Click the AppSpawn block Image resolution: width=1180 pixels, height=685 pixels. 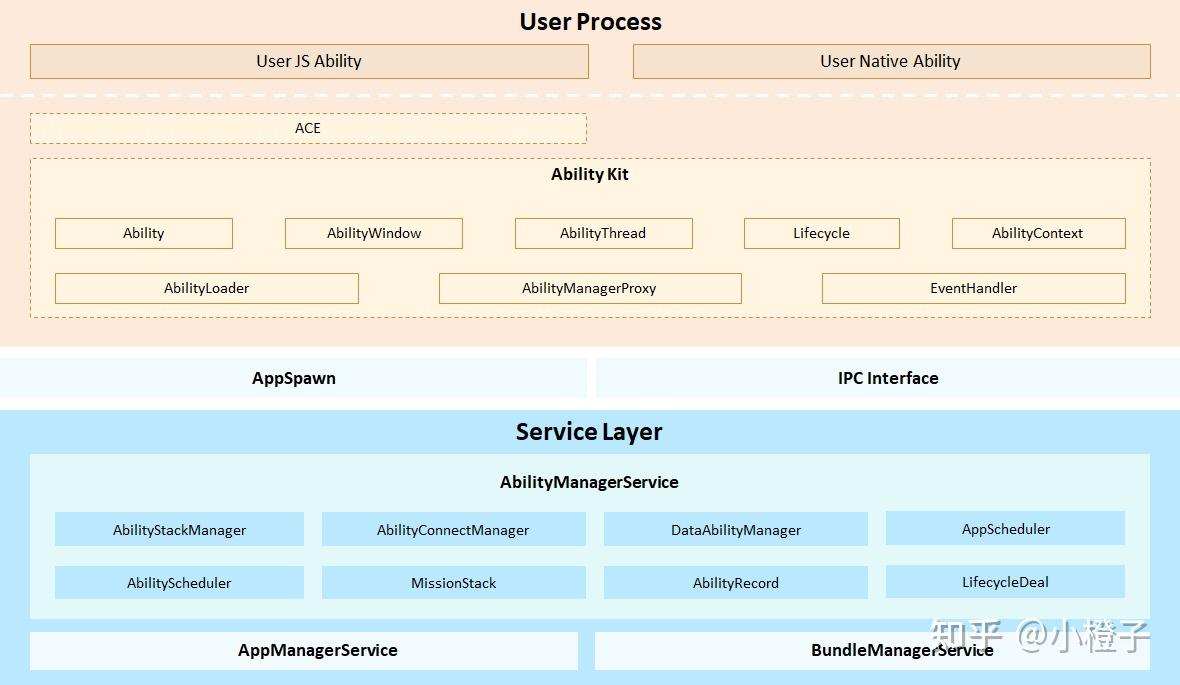294,378
